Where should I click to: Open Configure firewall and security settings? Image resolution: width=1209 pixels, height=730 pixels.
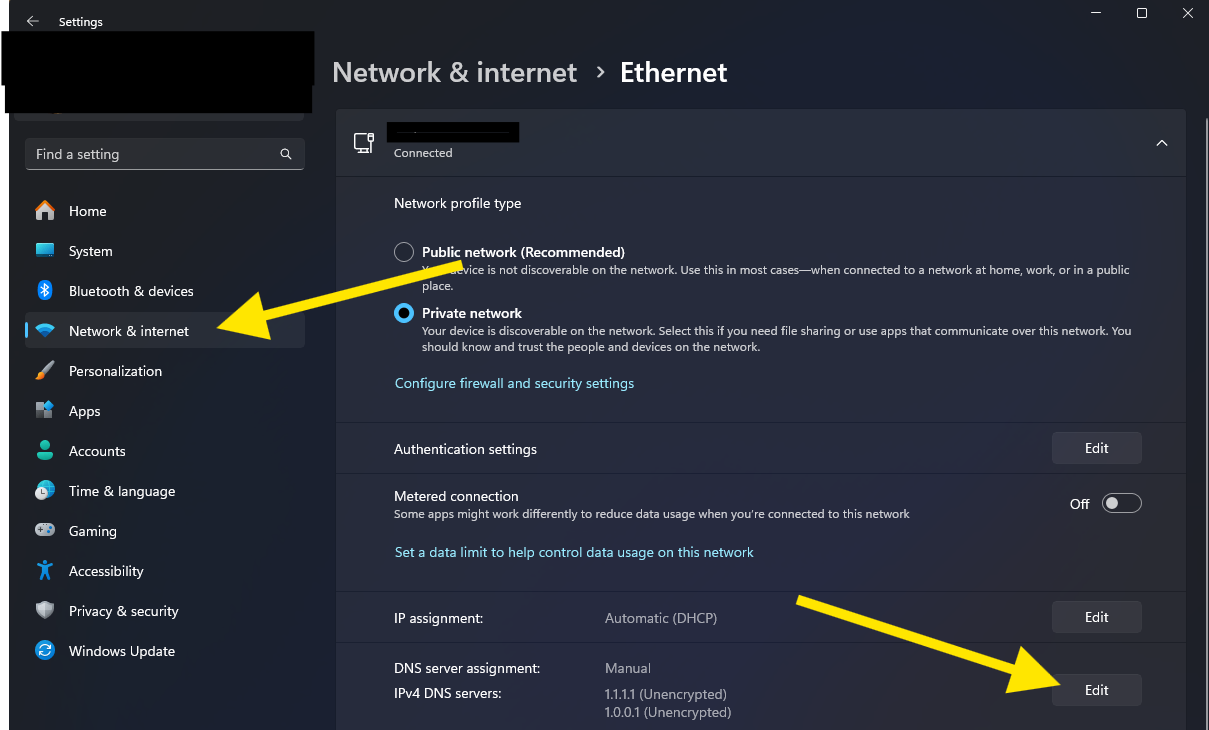tap(514, 383)
